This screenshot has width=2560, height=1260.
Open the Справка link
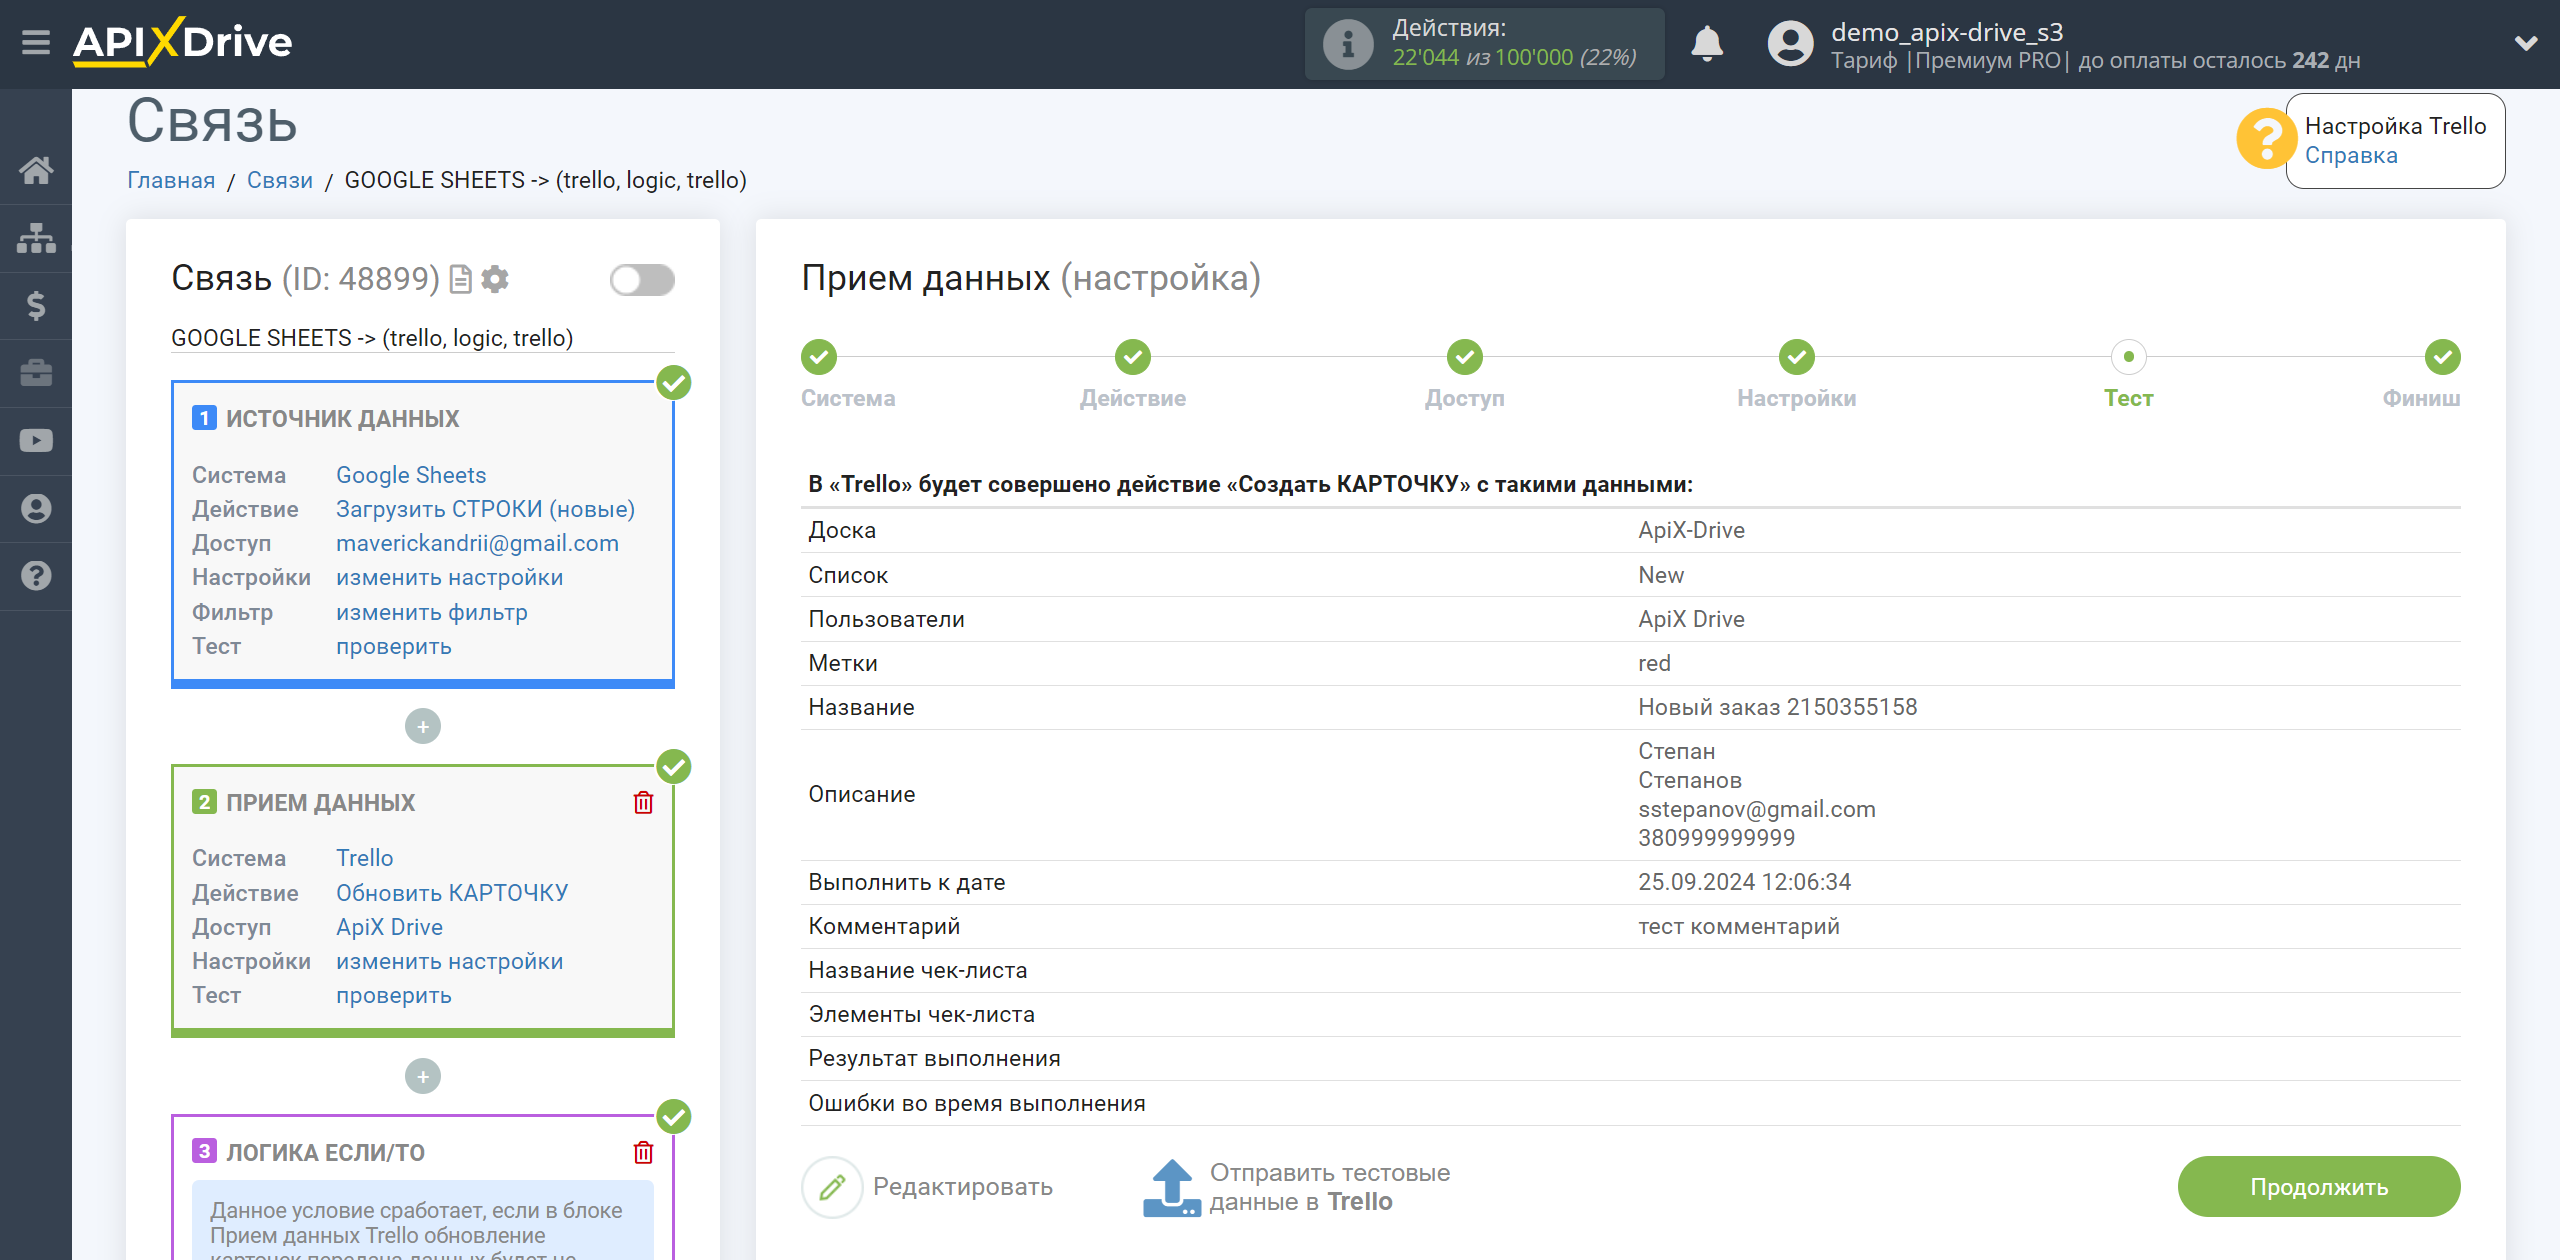point(2351,155)
